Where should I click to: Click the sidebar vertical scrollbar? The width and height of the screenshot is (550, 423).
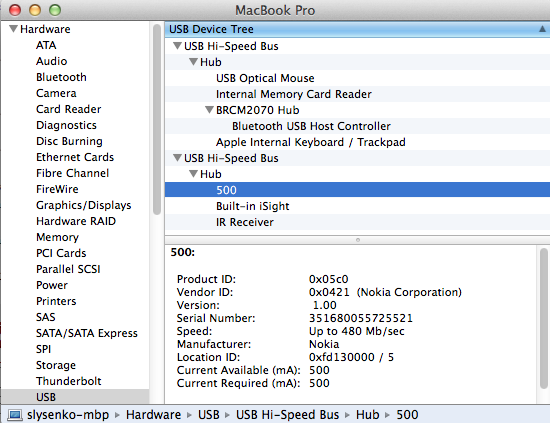pyautogui.click(x=157, y=119)
